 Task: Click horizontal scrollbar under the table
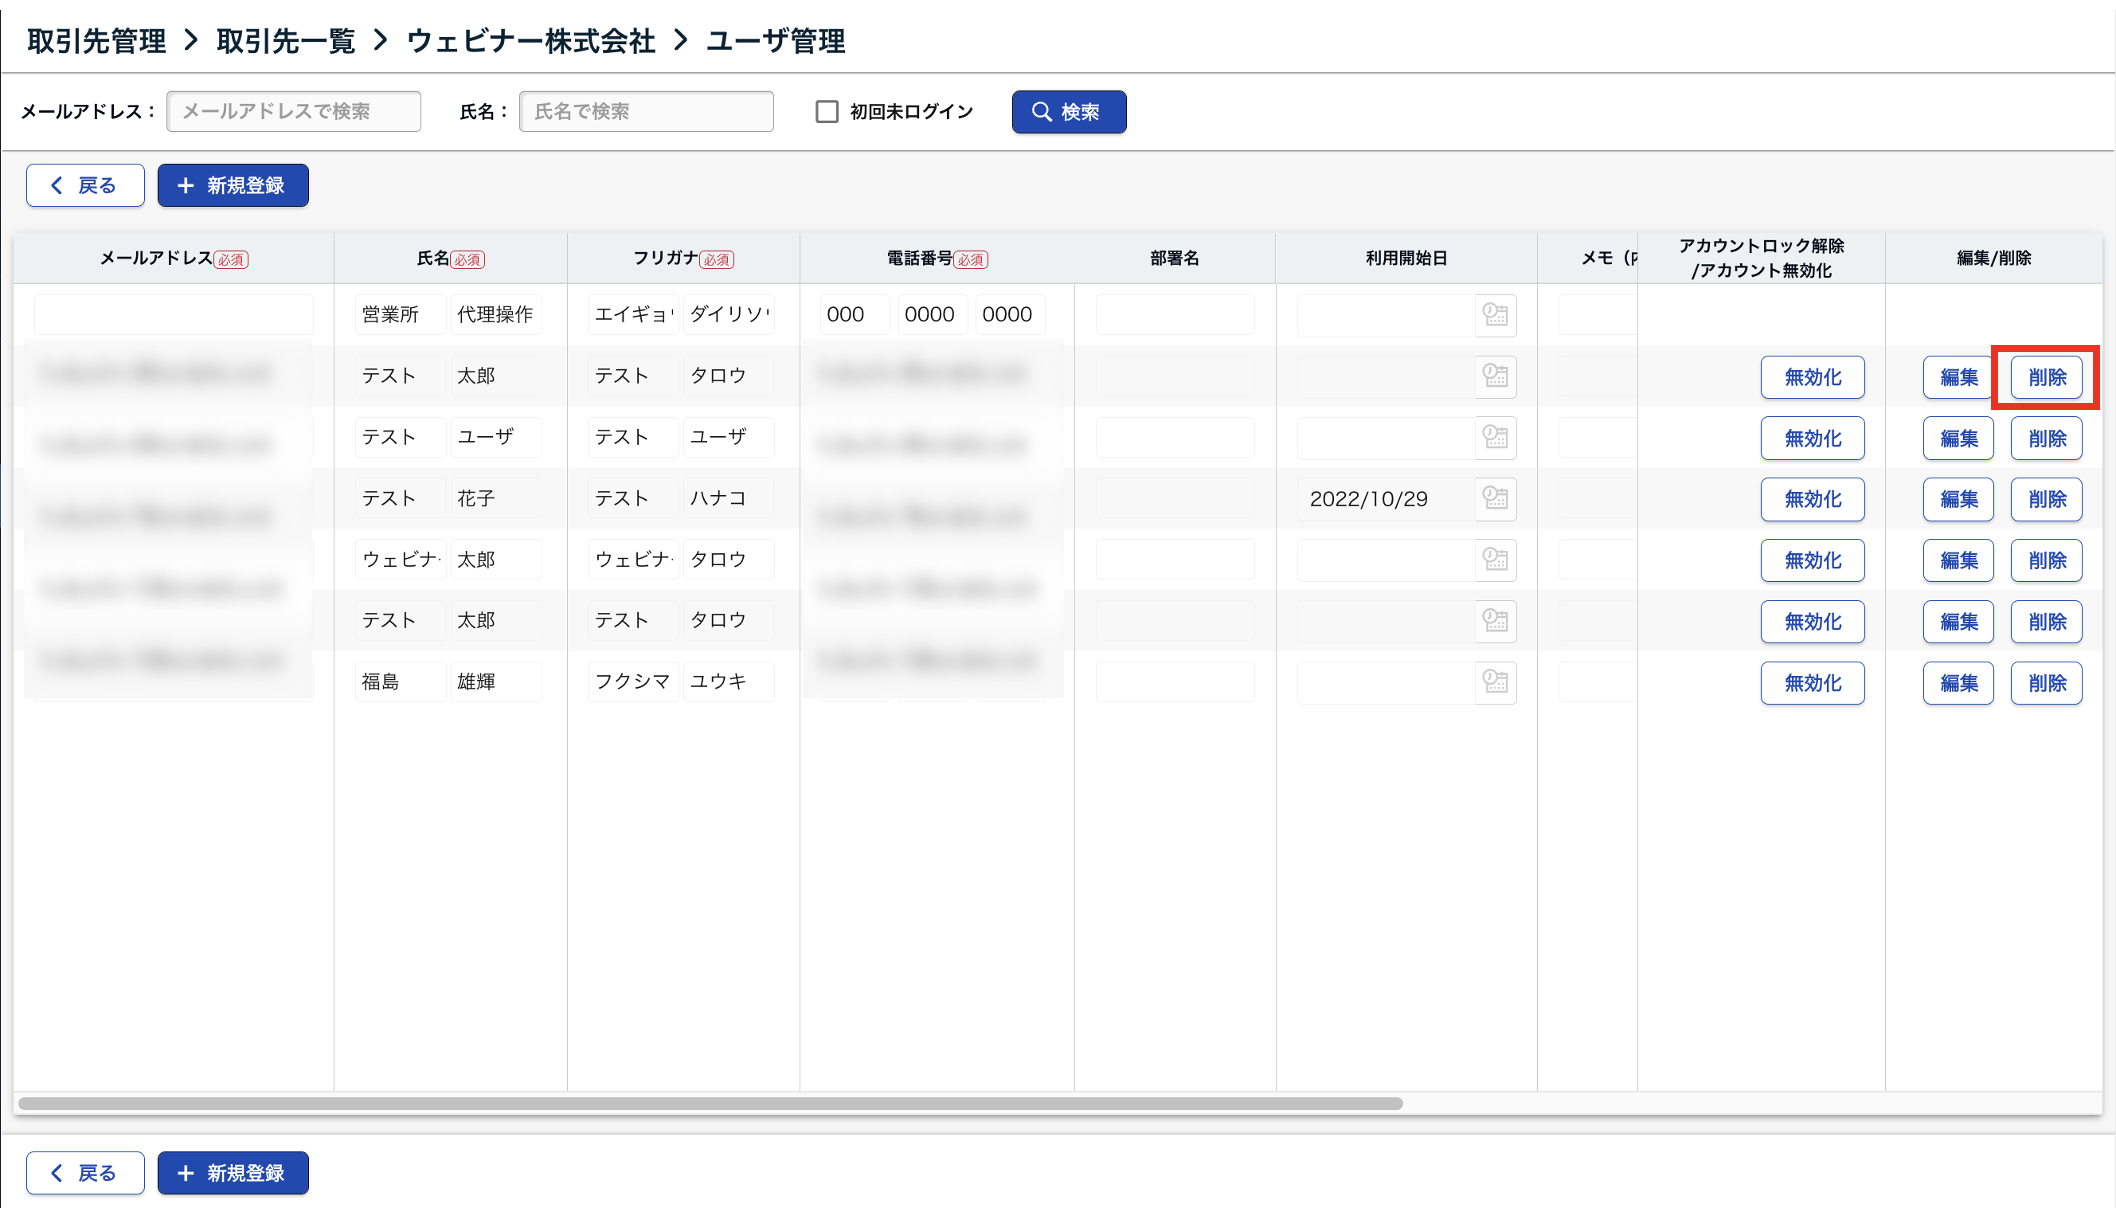coord(710,1103)
